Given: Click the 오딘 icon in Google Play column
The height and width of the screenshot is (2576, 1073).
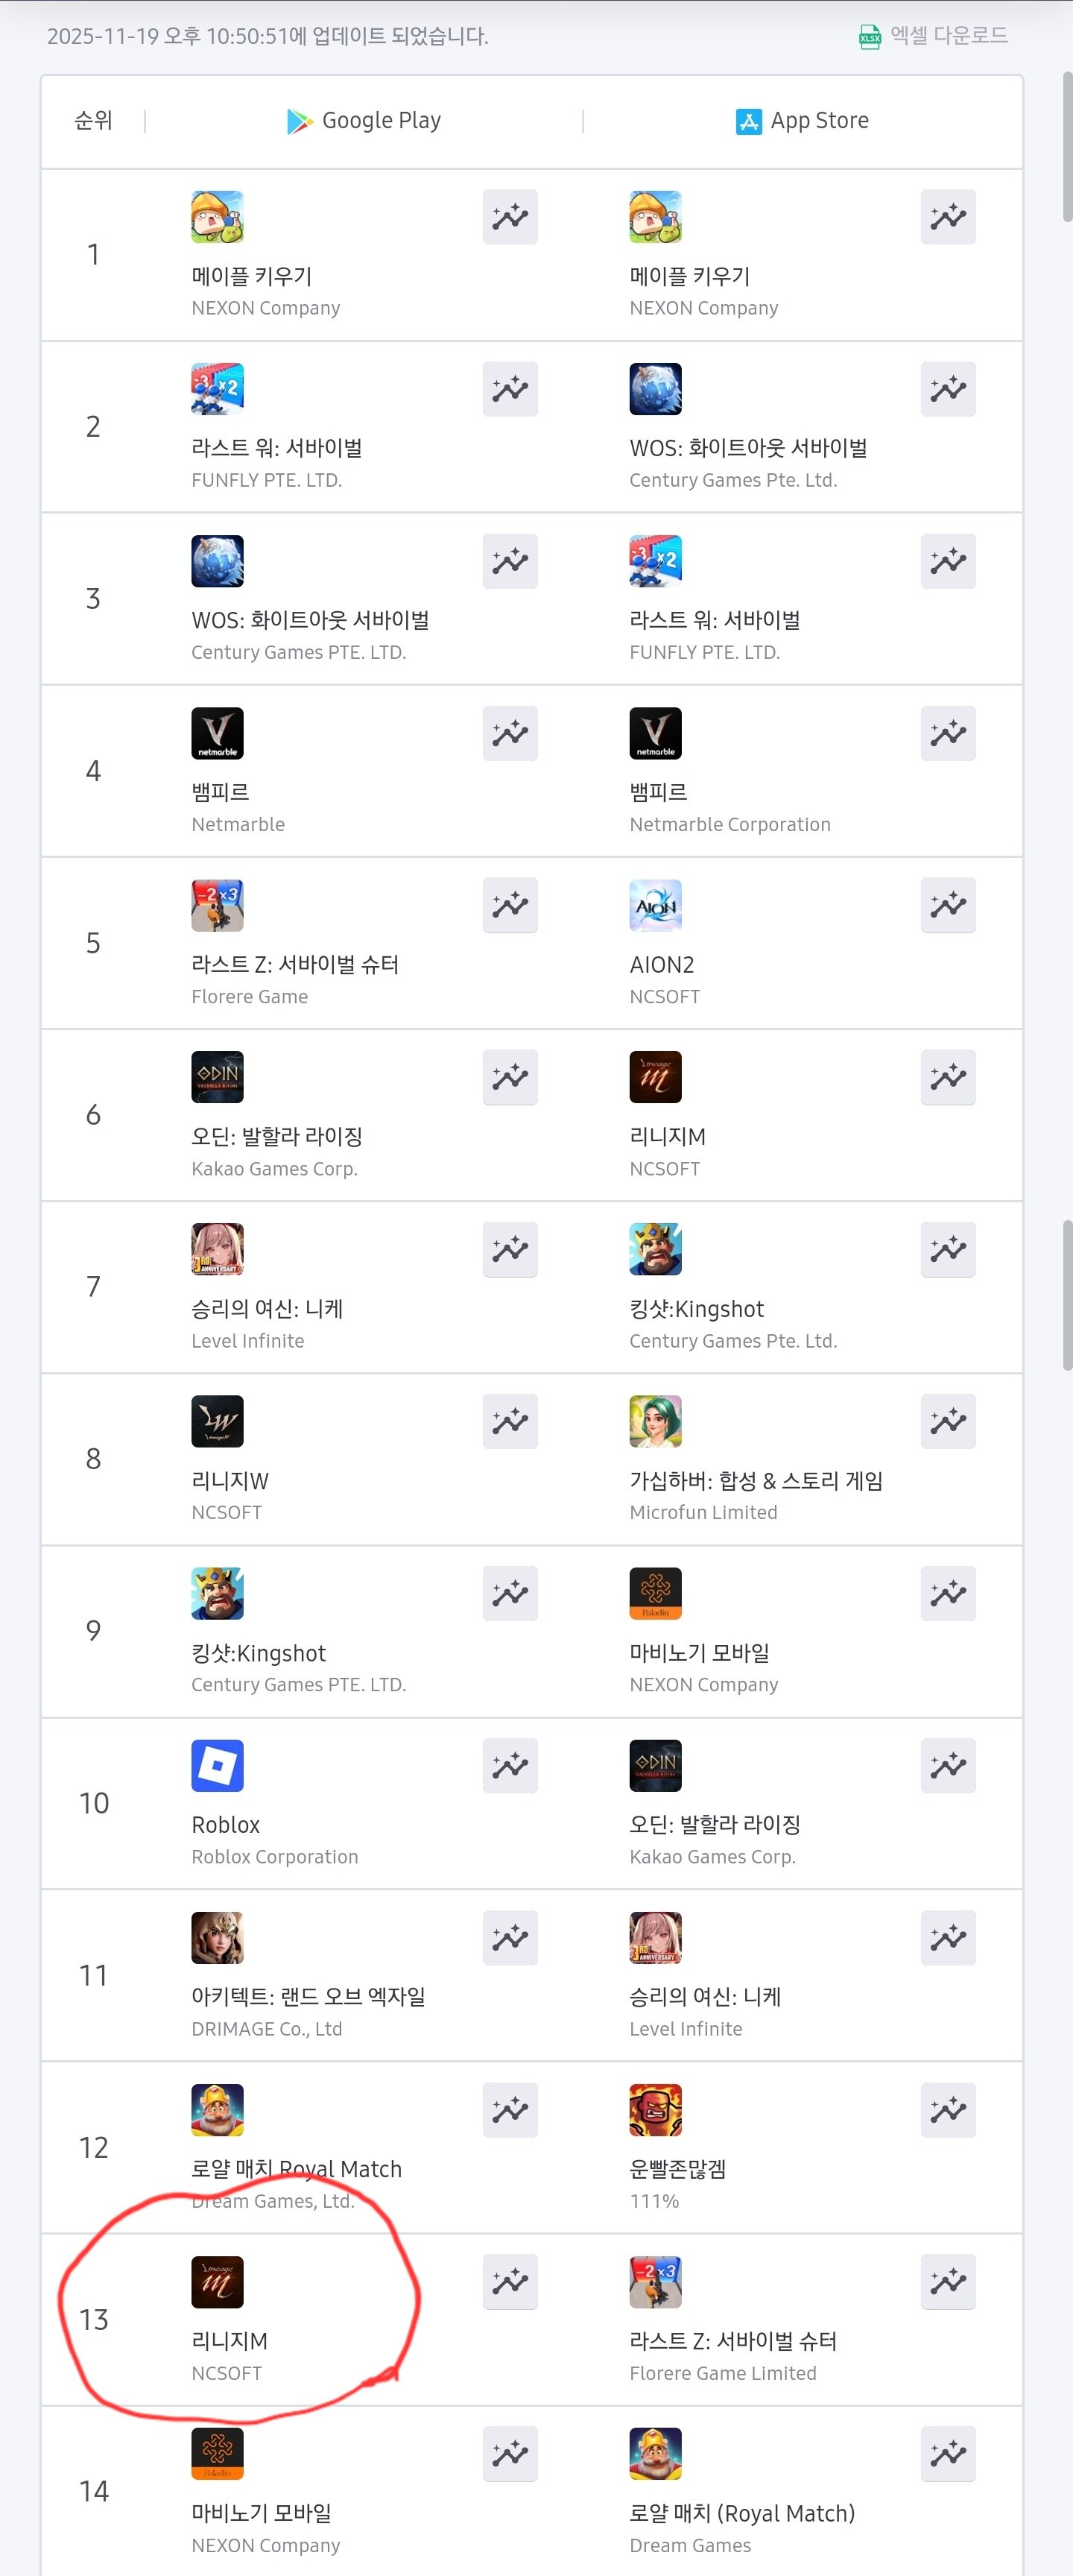Looking at the screenshot, I should pyautogui.click(x=217, y=1077).
